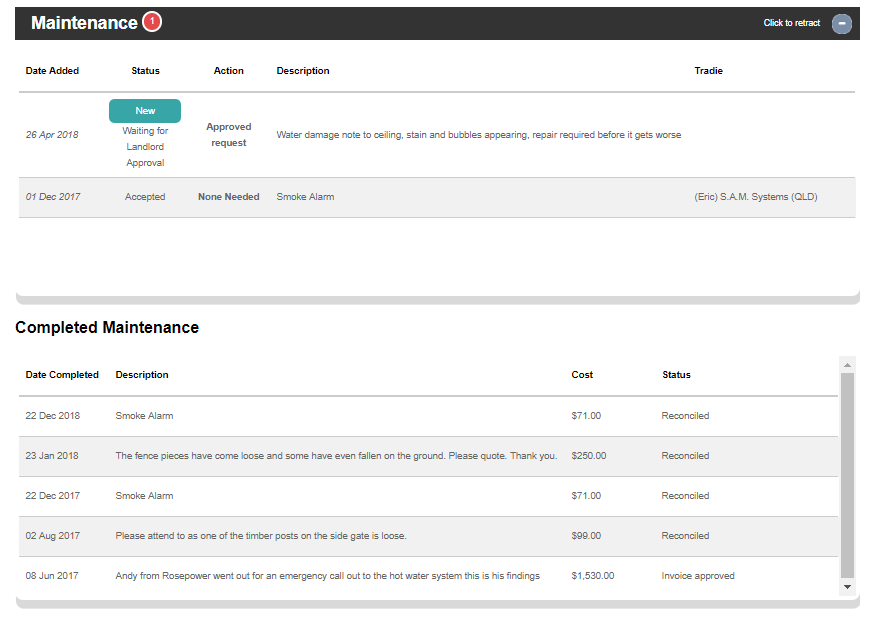Open (Eric) S.A.M. Systems (QLD) tradie
The width and height of the screenshot is (872, 619).
756,197
